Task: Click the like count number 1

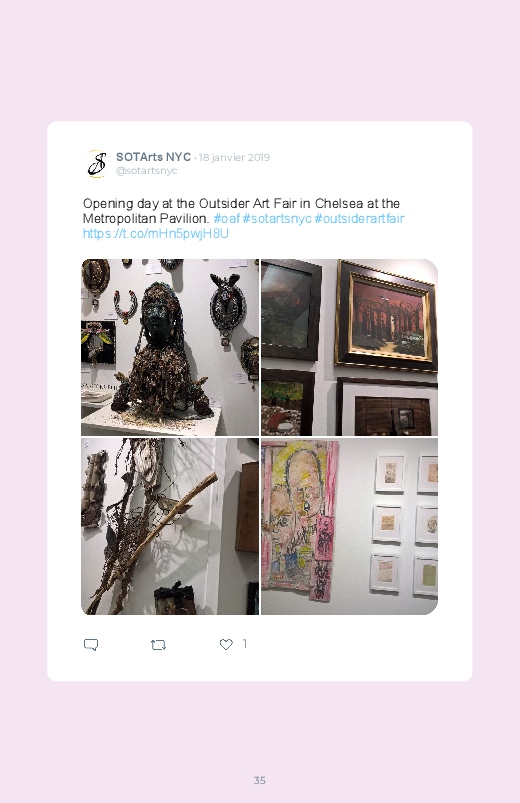Action: point(245,644)
